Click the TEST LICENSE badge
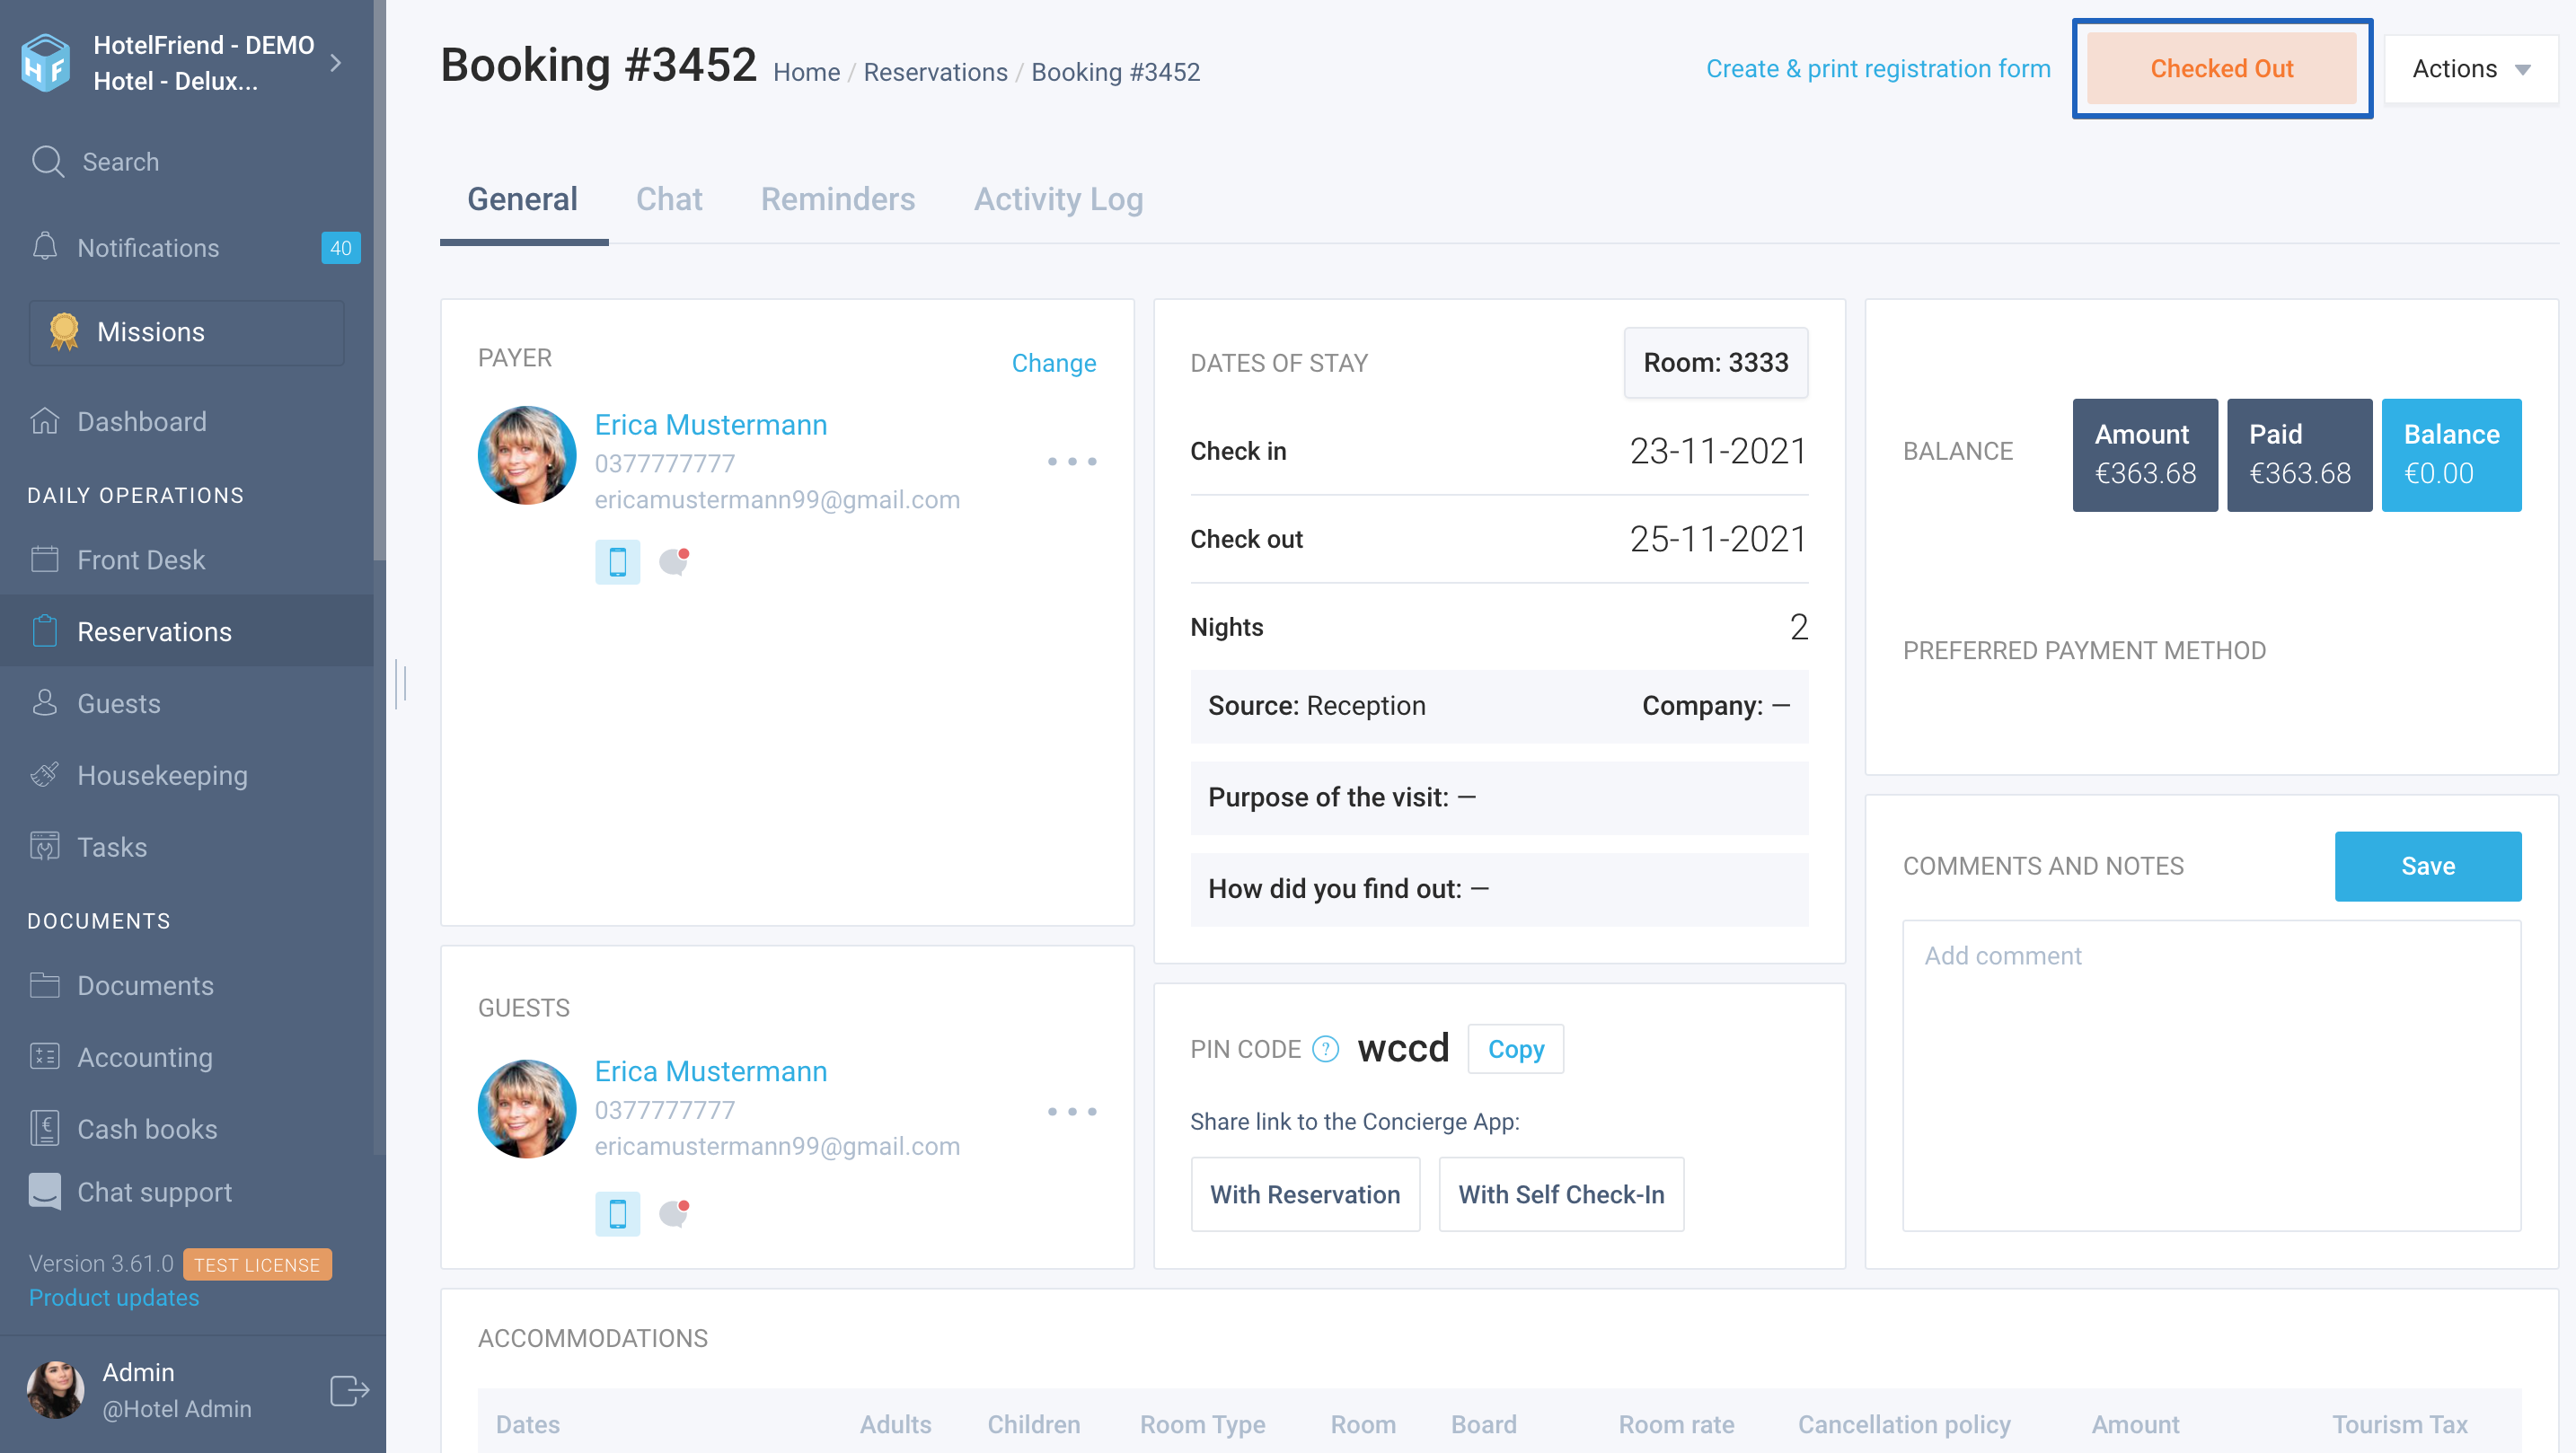 click(x=257, y=1264)
